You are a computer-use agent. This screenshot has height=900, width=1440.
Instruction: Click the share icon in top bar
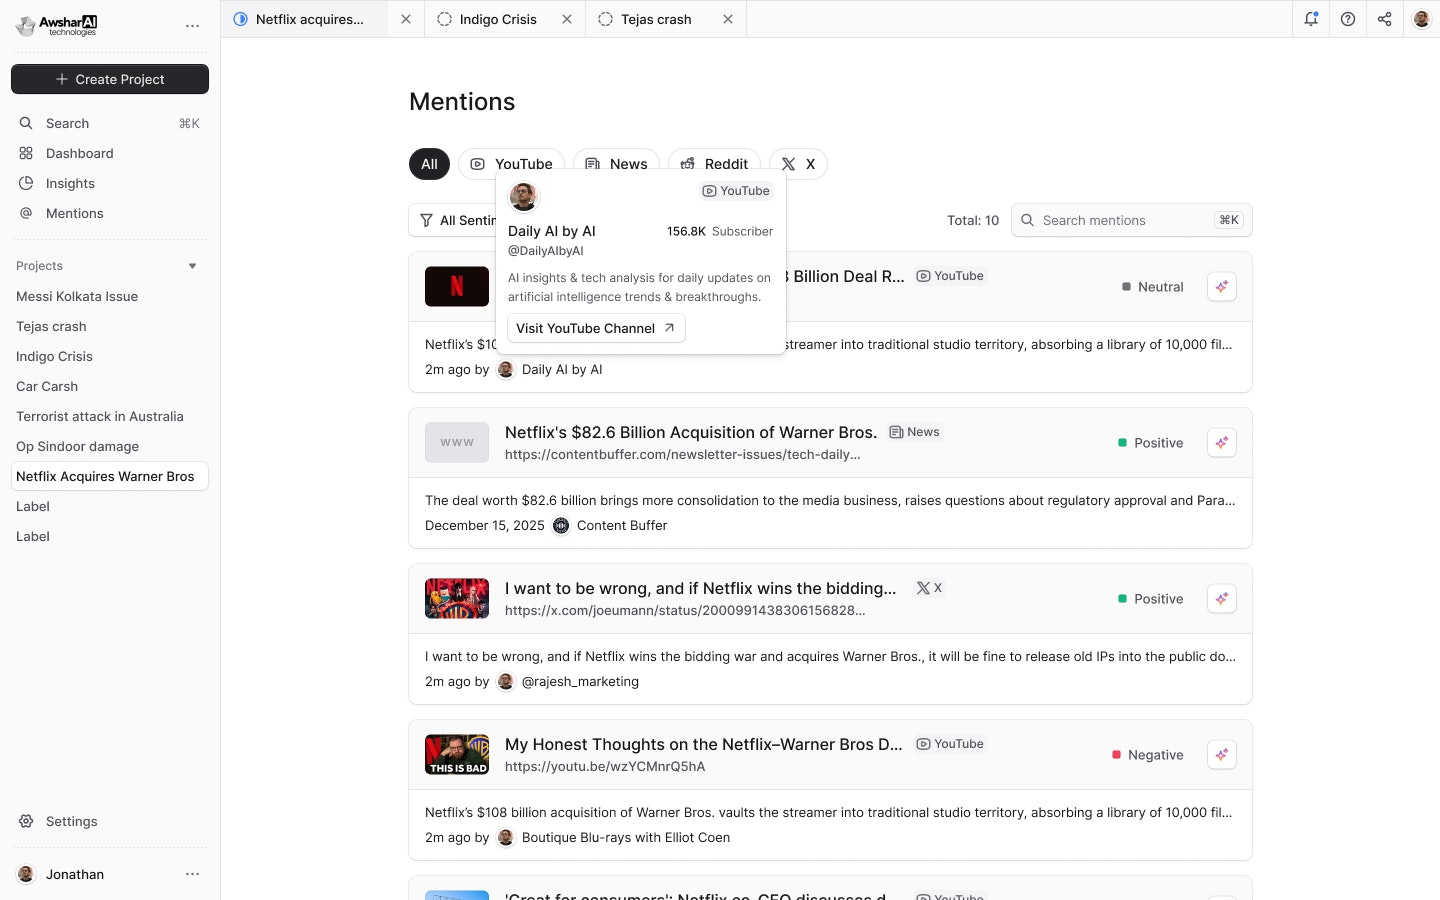1384,19
